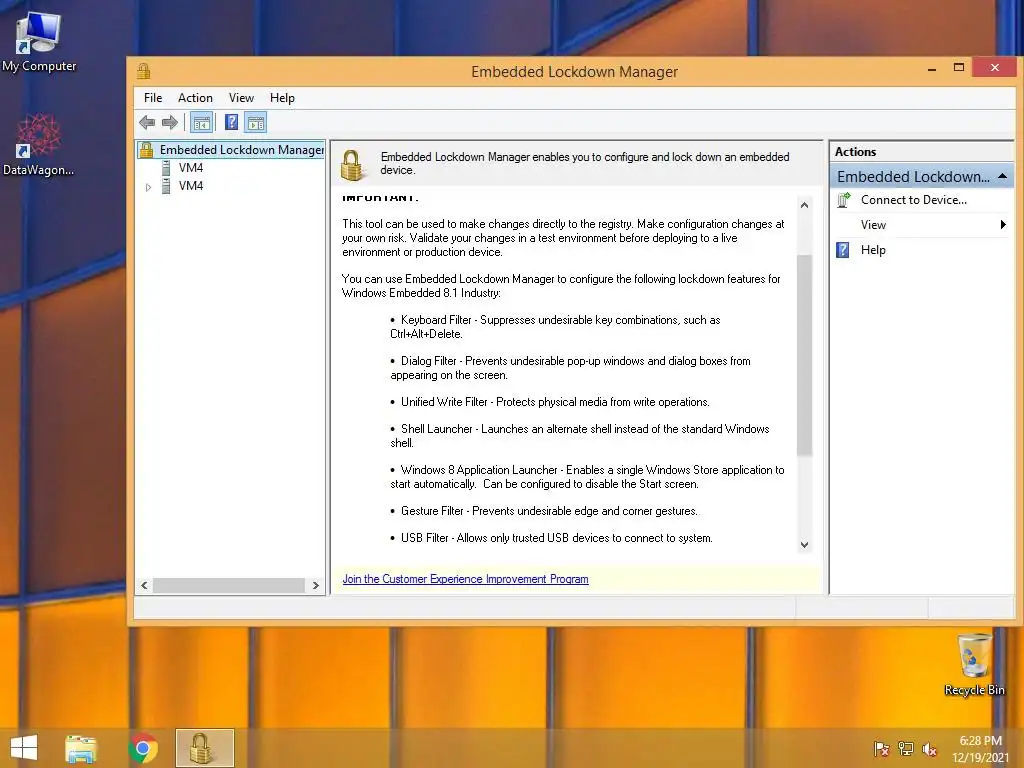
Task: Select the expandable second VM4 device
Action: pyautogui.click(x=191, y=186)
